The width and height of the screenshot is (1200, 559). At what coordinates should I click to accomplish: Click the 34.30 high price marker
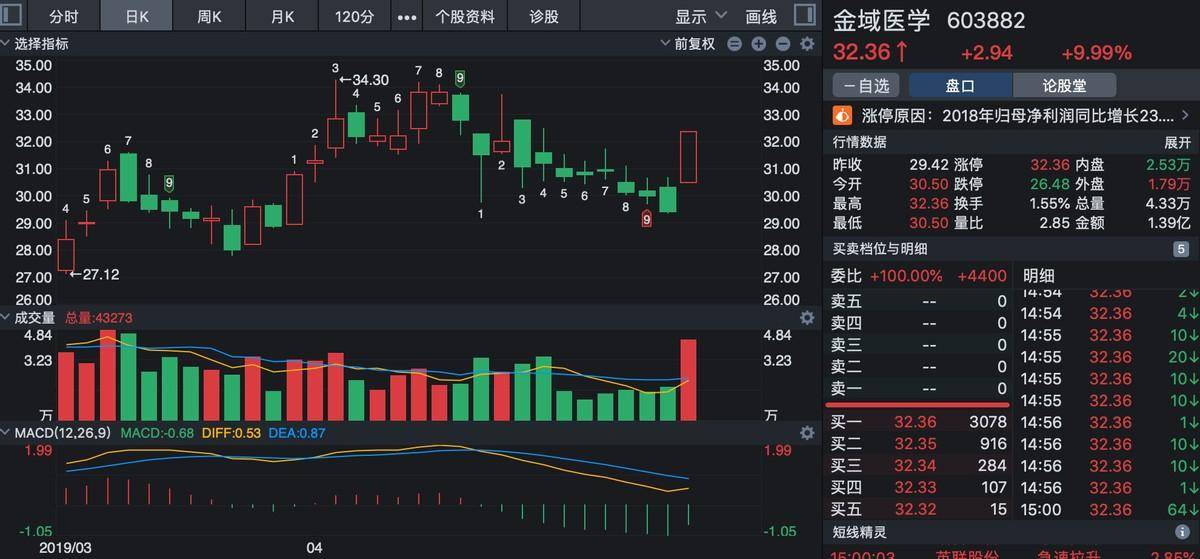tap(364, 80)
